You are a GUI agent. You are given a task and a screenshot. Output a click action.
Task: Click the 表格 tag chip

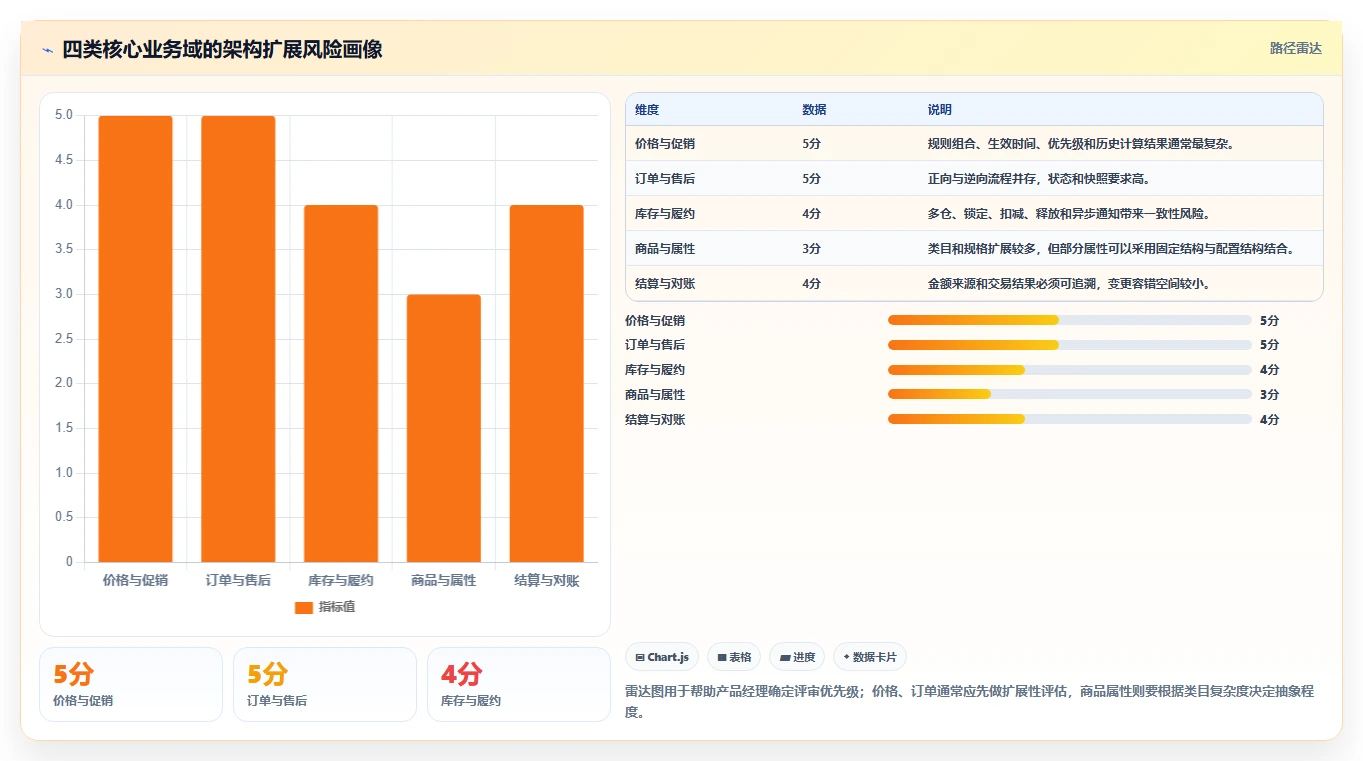click(x=734, y=657)
